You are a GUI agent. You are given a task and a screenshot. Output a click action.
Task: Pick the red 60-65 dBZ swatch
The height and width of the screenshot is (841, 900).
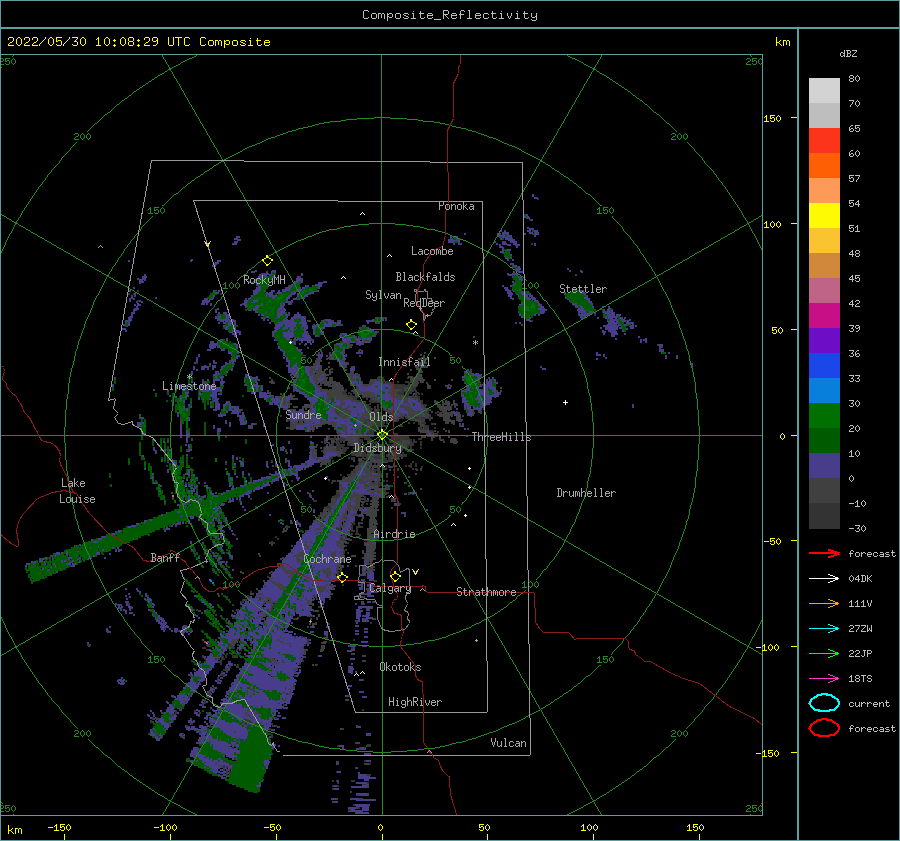[x=824, y=141]
